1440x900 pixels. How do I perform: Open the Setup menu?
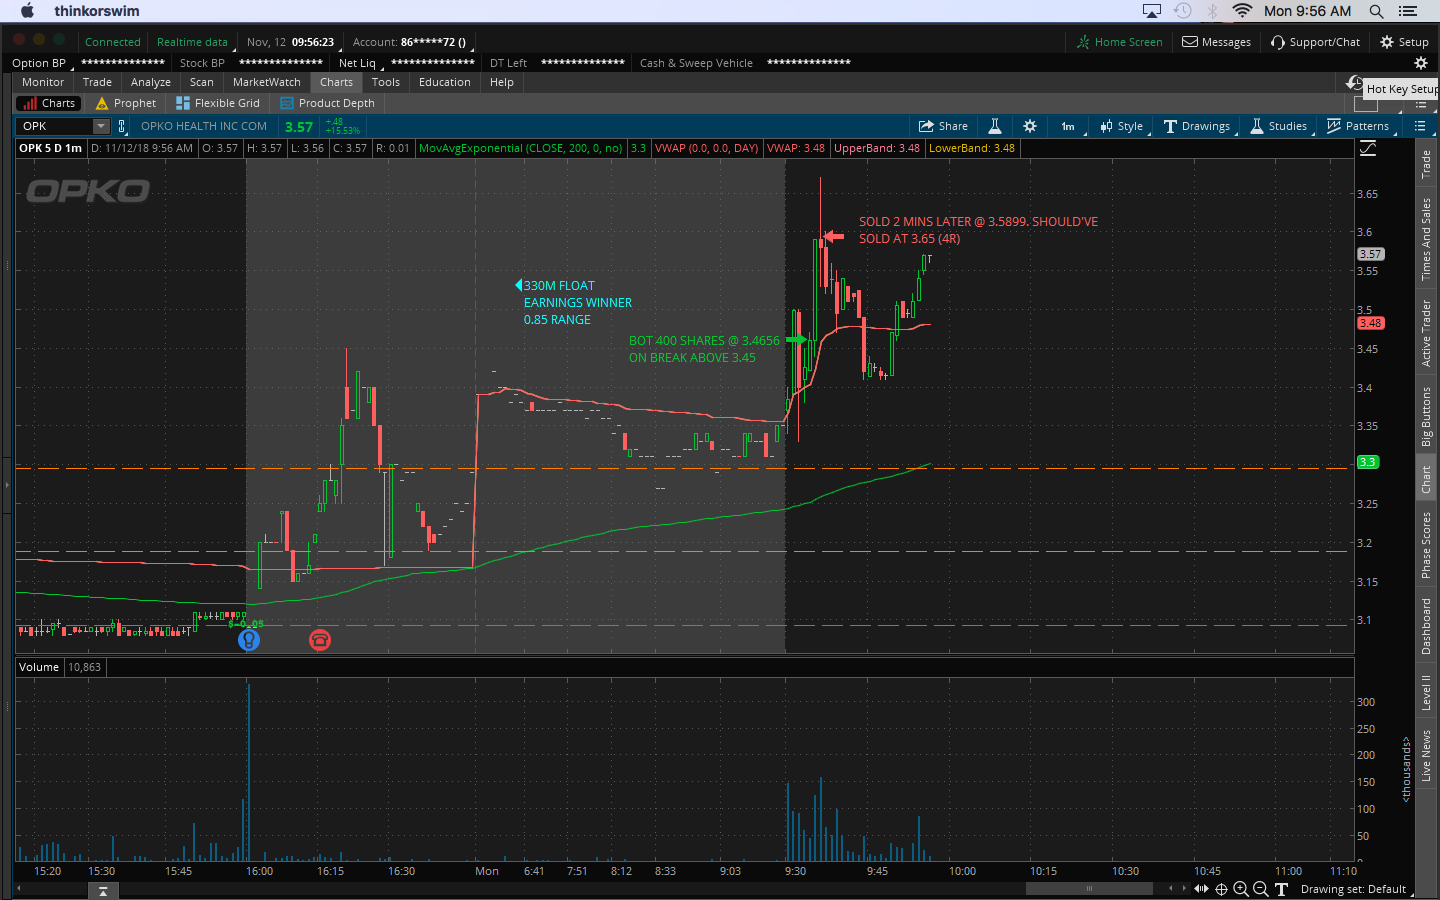coord(1404,42)
